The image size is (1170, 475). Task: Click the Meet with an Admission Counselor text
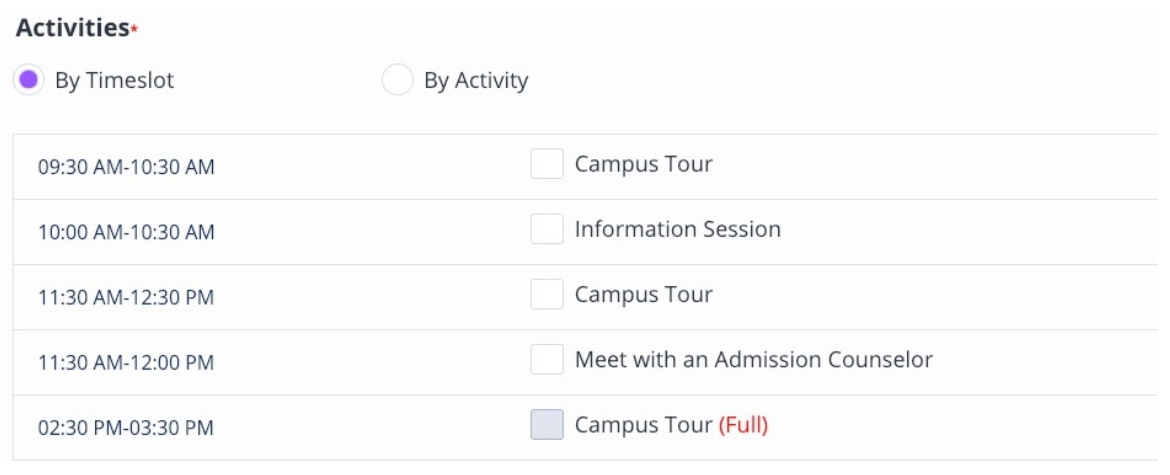coord(753,360)
